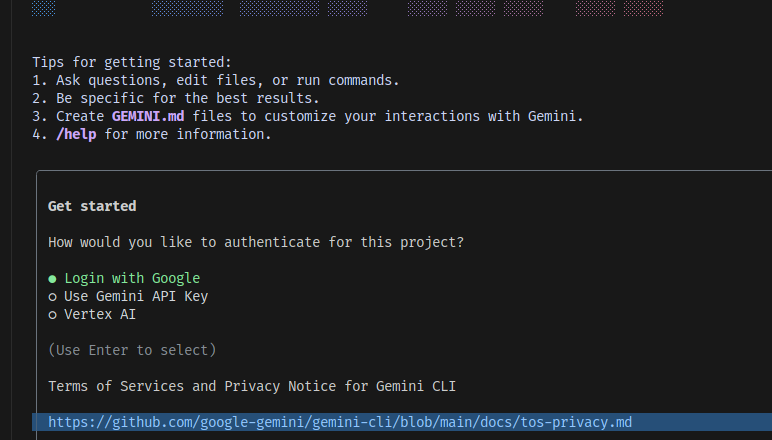
Task: Click the Get started heading
Action: point(92,207)
